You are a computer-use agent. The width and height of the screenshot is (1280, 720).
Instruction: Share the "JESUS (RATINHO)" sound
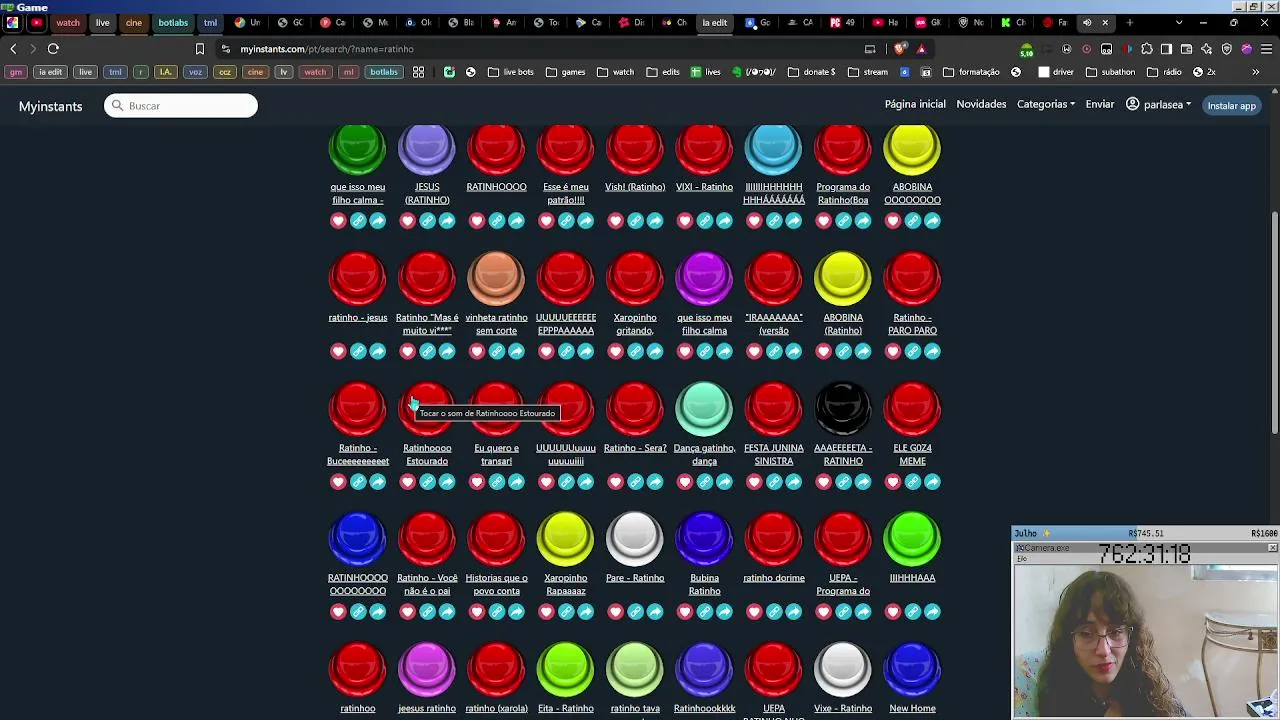click(x=447, y=221)
